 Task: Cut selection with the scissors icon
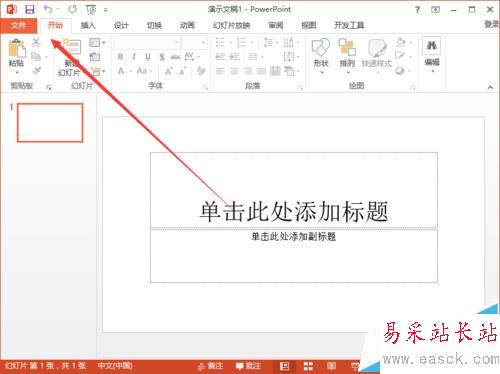tap(36, 42)
